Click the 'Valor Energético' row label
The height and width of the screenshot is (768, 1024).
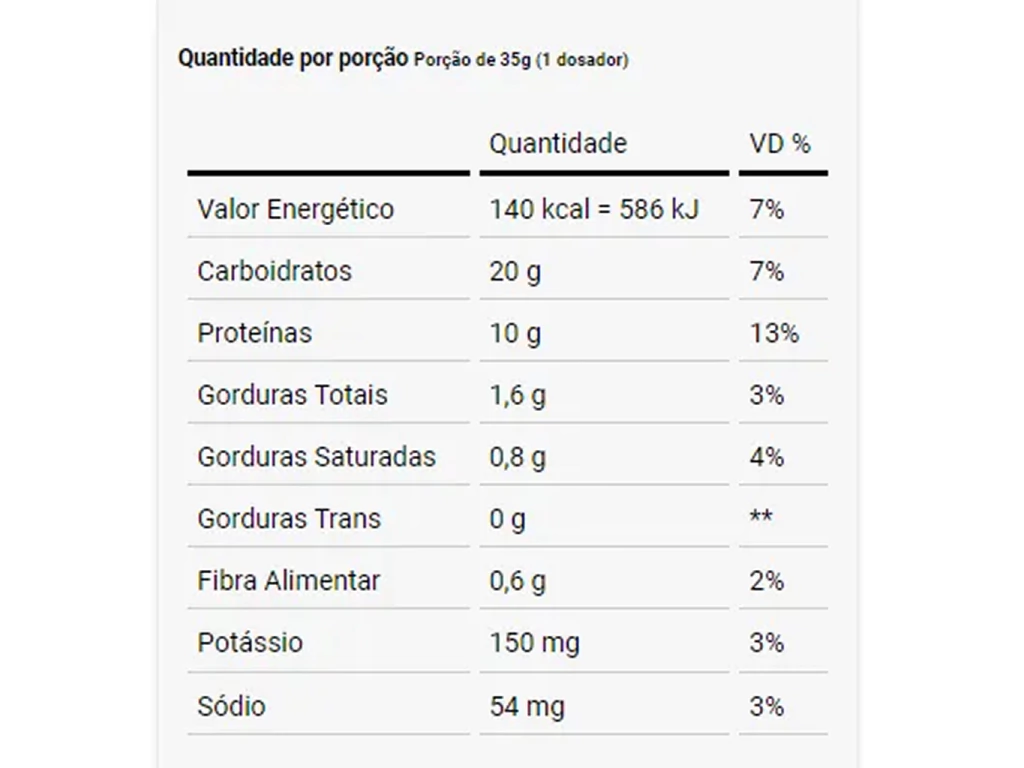(296, 210)
